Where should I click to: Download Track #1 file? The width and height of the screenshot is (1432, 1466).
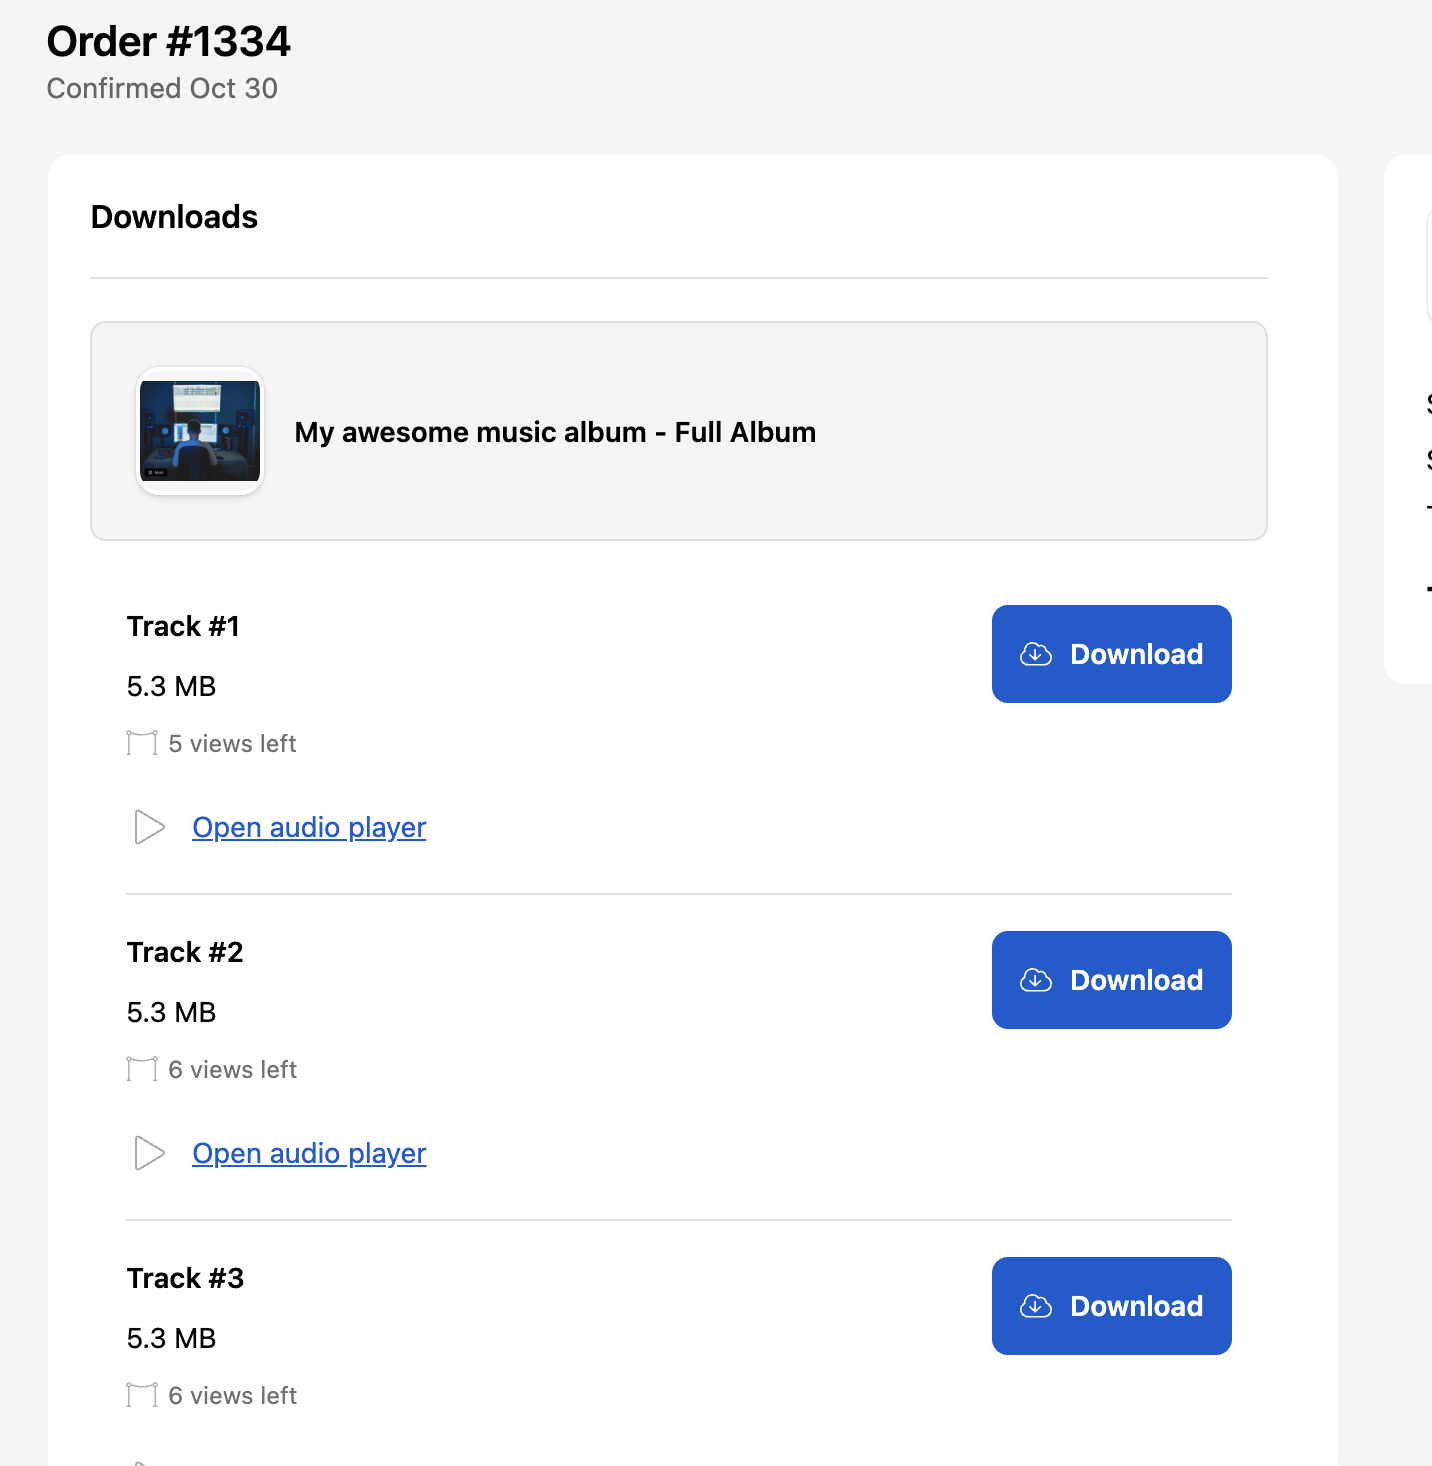1111,654
